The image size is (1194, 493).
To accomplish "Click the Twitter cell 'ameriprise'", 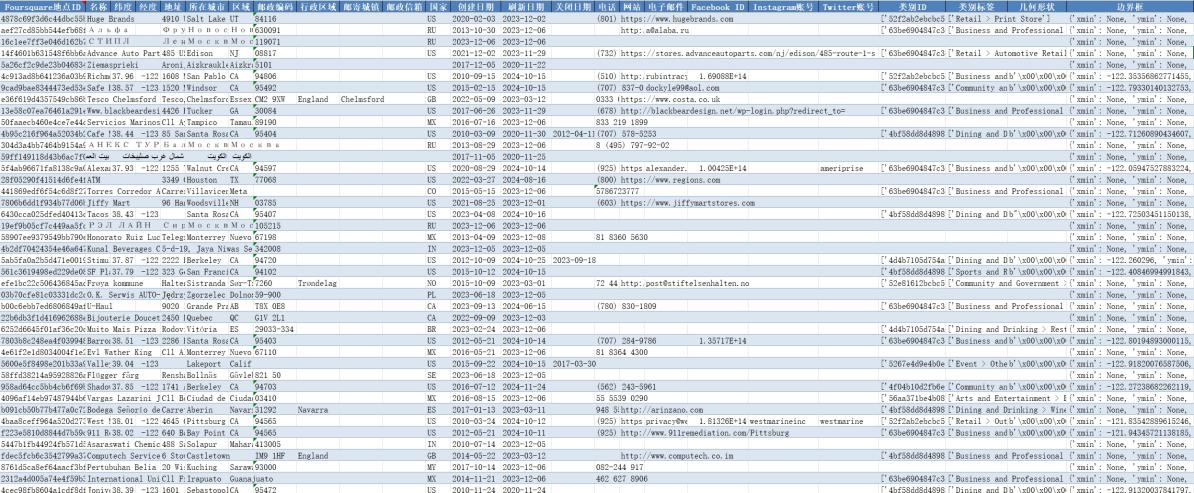I will click(x=841, y=168).
